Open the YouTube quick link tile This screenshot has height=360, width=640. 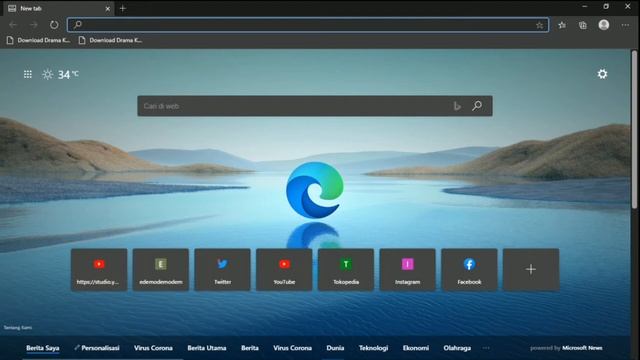[284, 270]
